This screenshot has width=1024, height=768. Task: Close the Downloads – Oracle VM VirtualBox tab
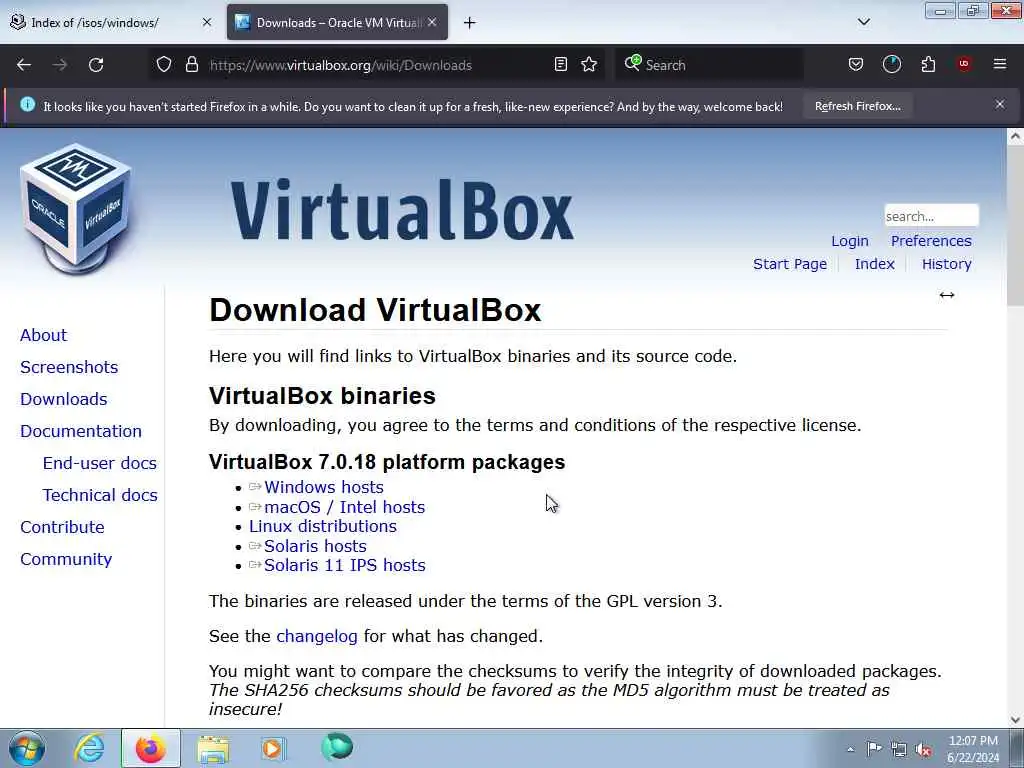(x=432, y=22)
